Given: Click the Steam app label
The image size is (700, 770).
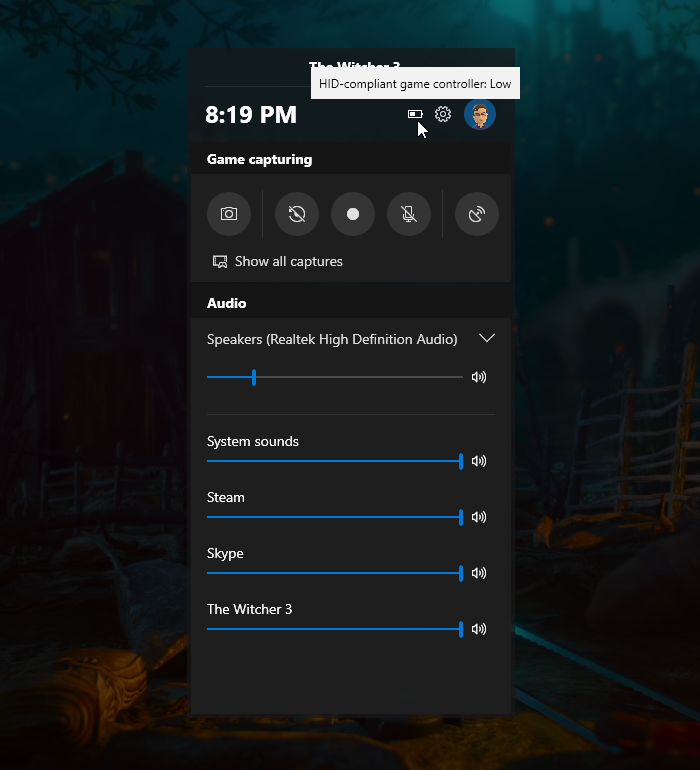Looking at the screenshot, I should point(225,497).
